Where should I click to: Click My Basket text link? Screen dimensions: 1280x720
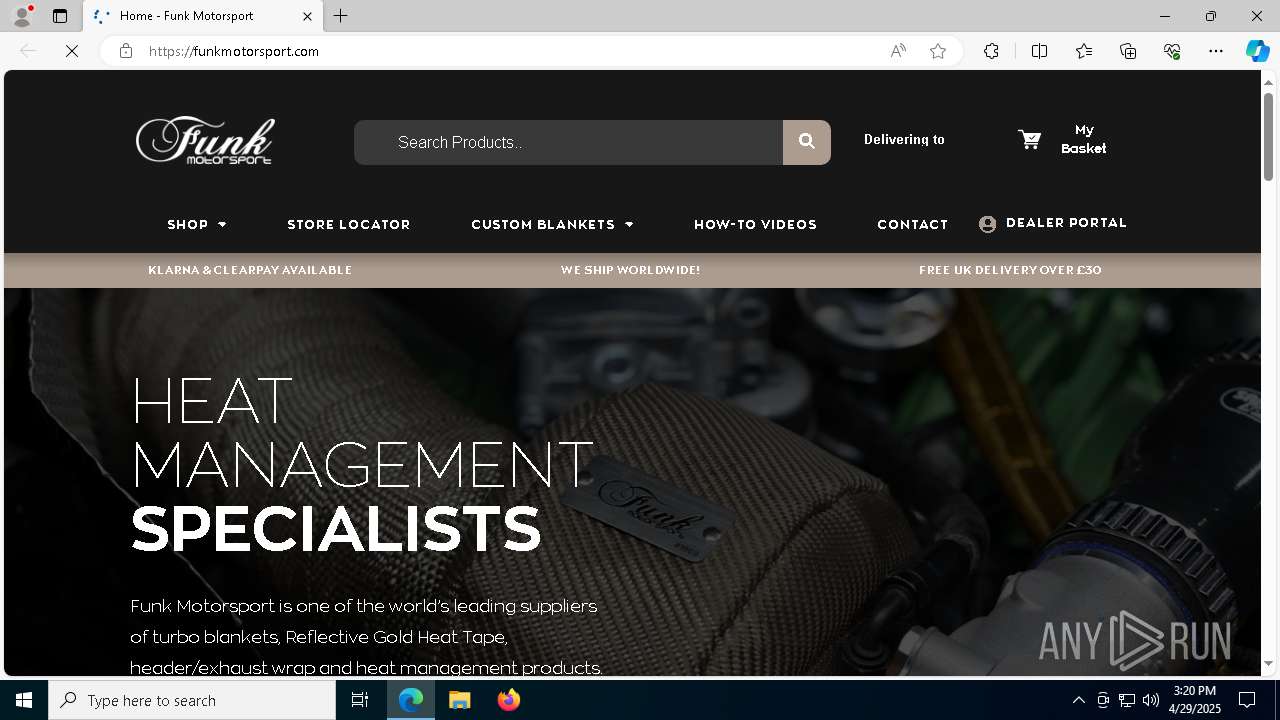click(1084, 139)
